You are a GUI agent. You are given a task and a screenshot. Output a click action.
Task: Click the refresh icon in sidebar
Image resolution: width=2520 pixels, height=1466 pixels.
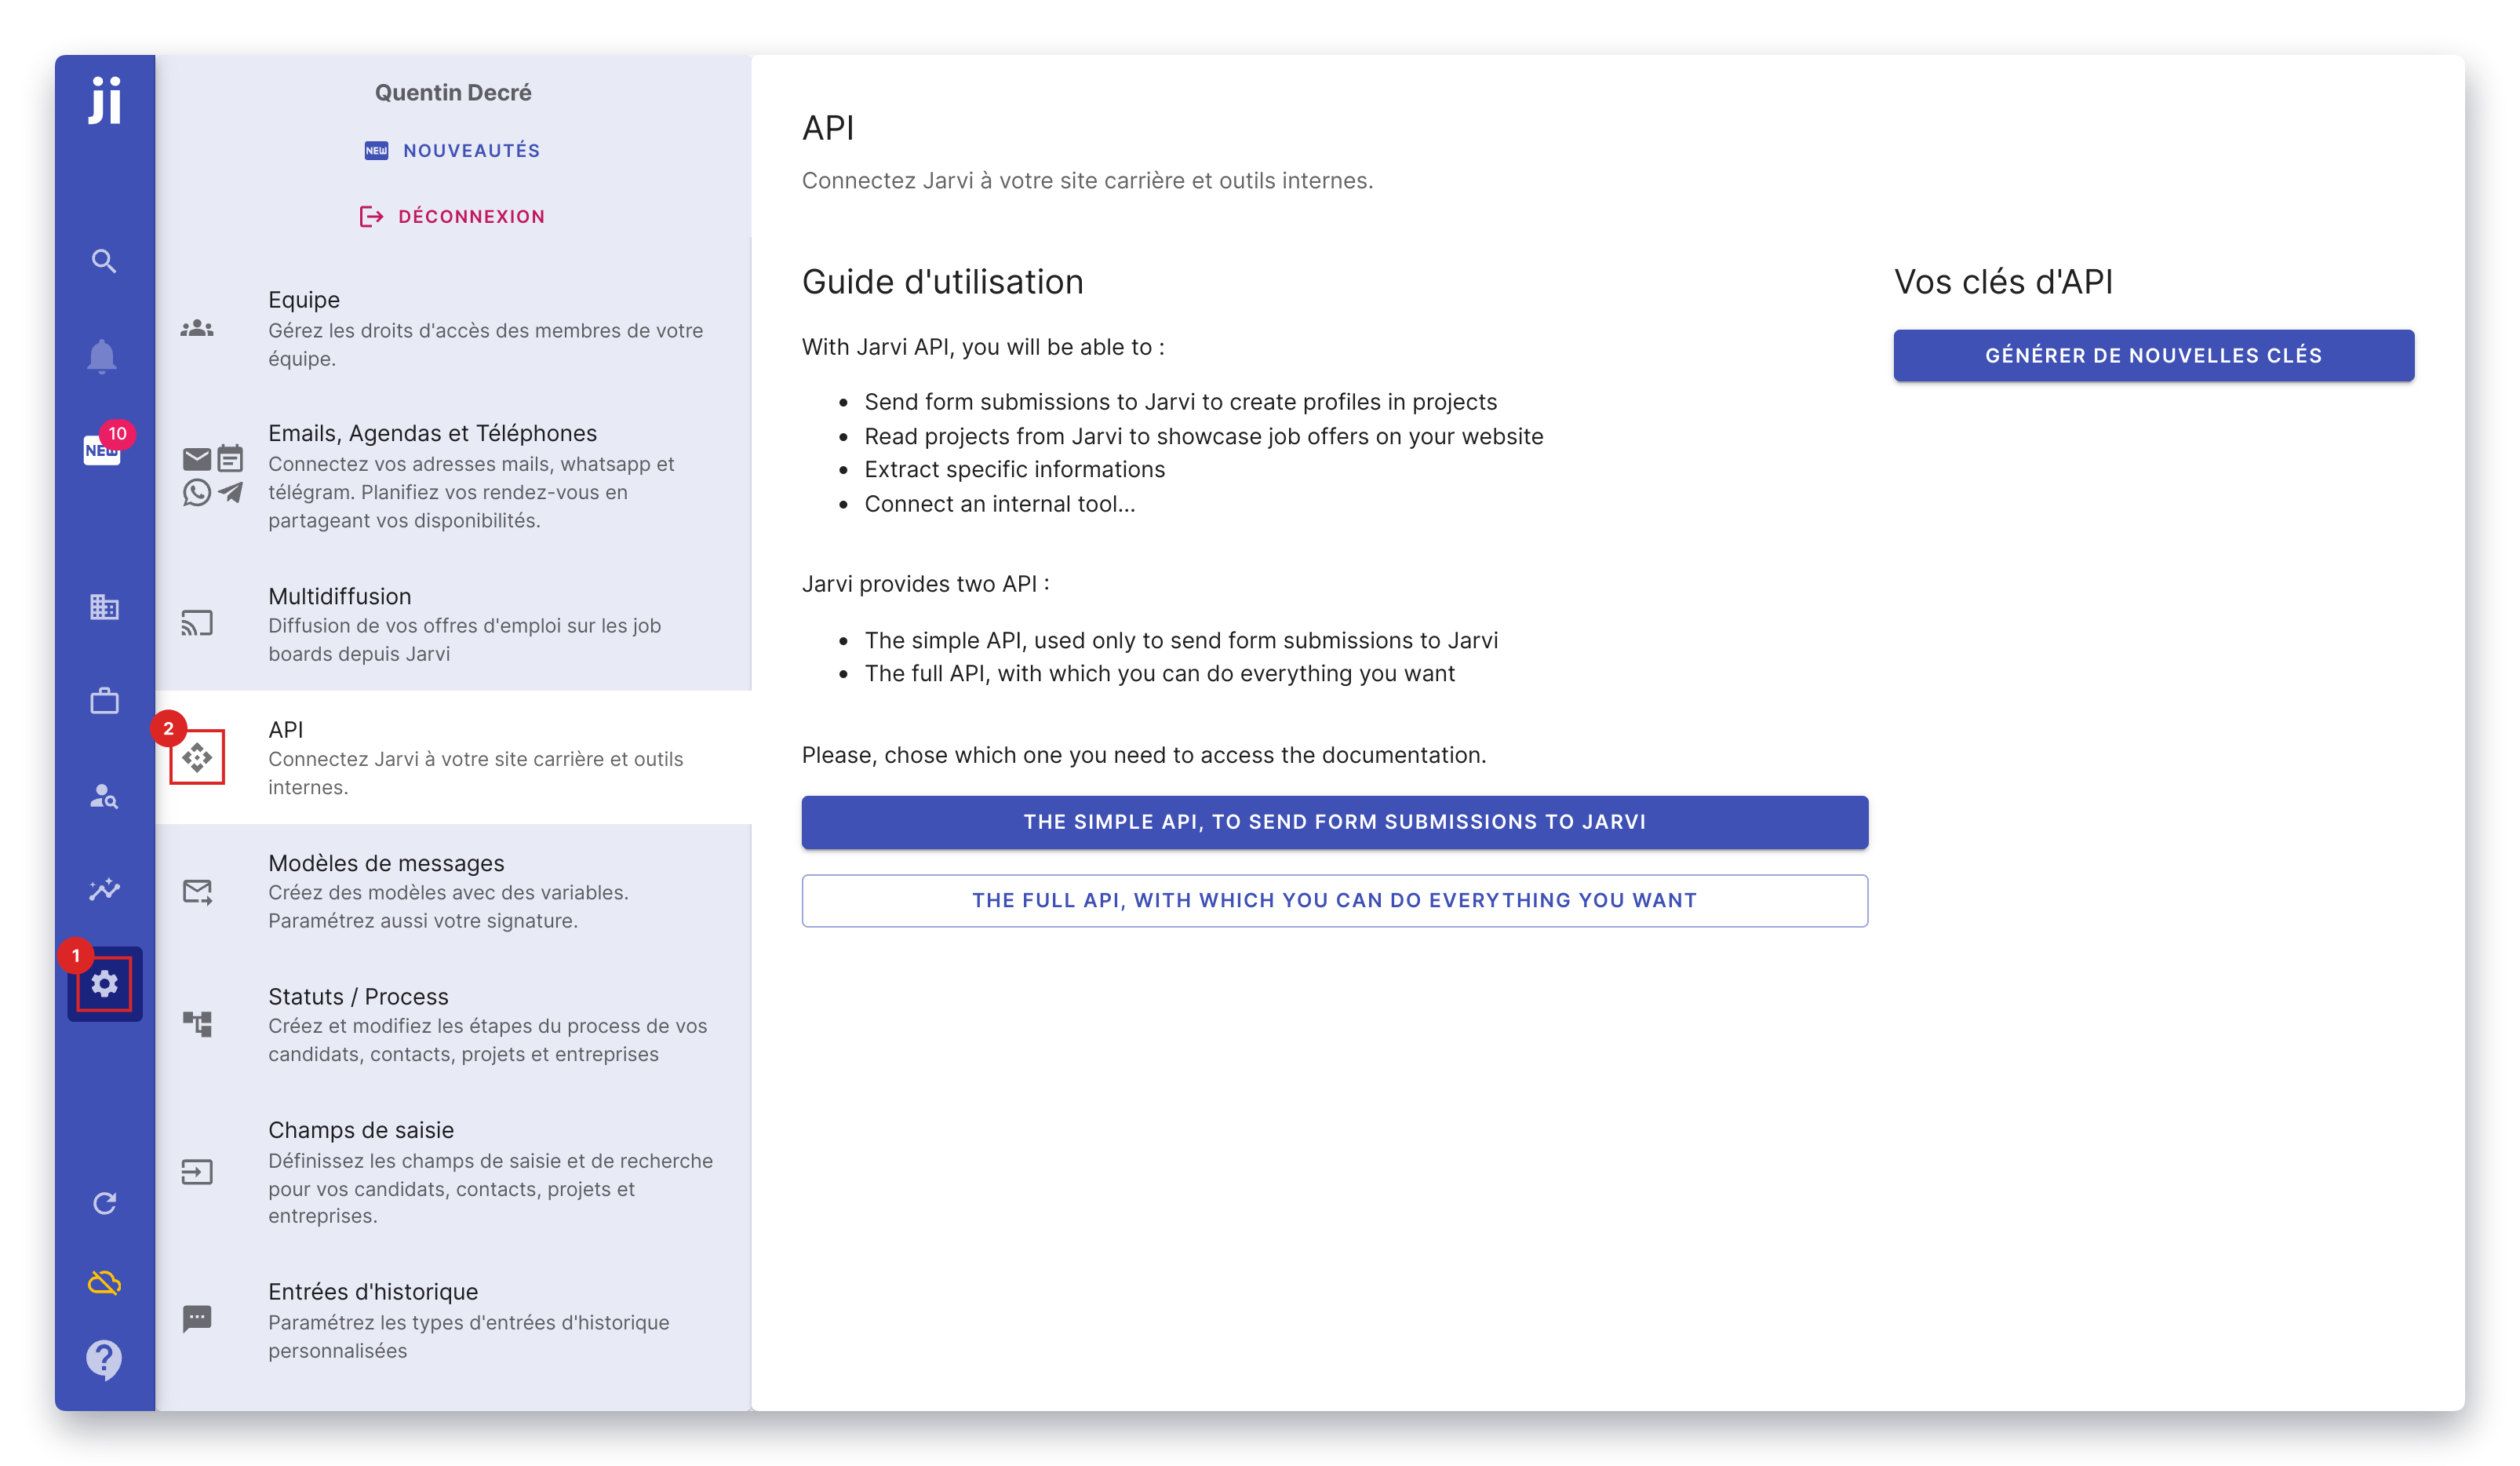104,1203
